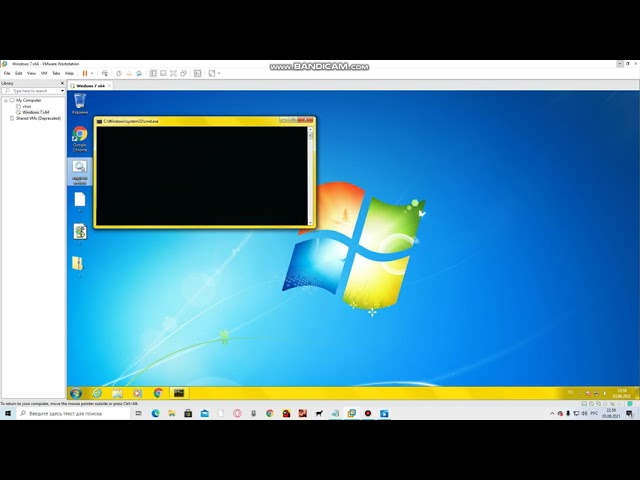Show hidden host tray icons chevron

552,413
